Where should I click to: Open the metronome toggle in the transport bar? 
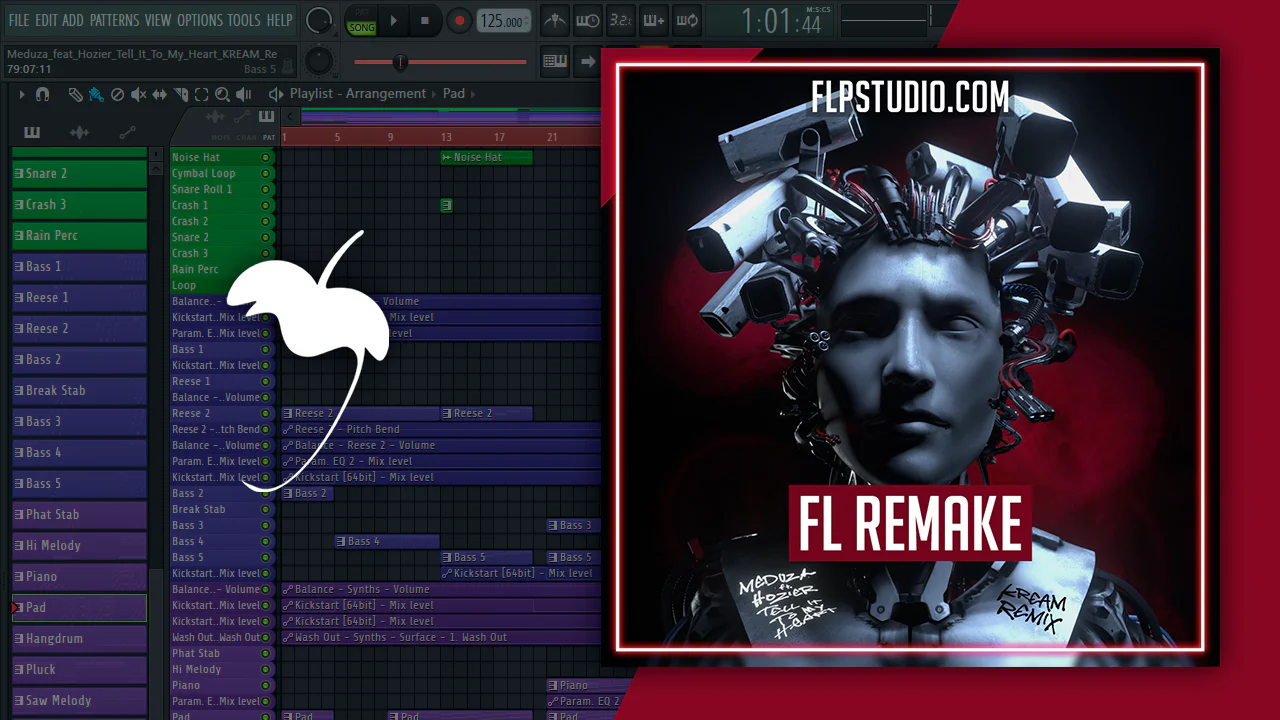pyautogui.click(x=555, y=20)
